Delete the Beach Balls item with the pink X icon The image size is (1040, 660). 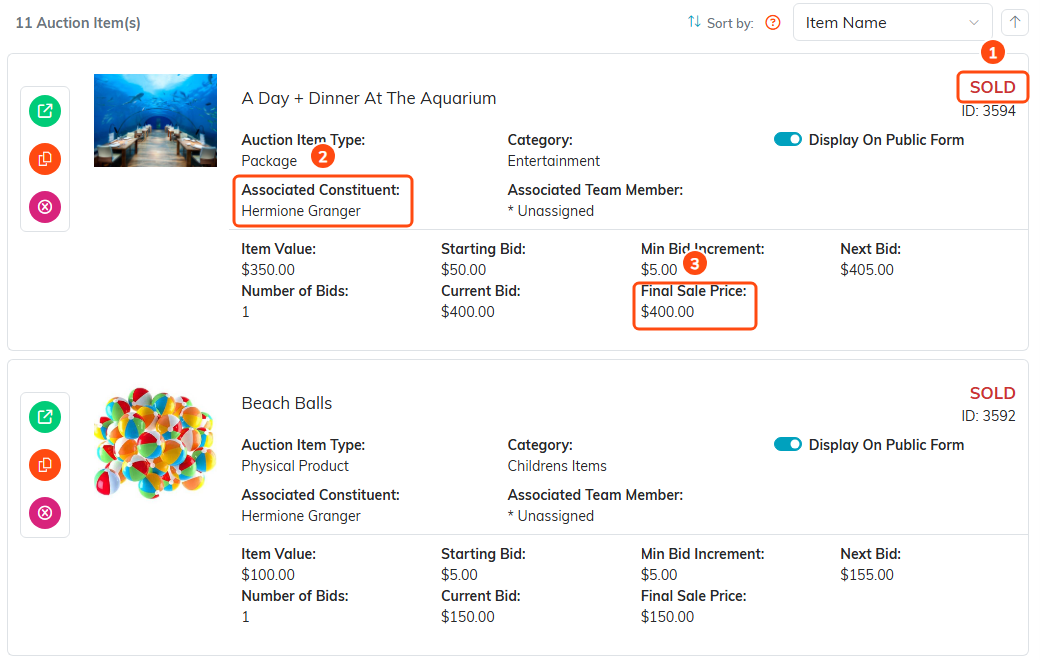[45, 513]
